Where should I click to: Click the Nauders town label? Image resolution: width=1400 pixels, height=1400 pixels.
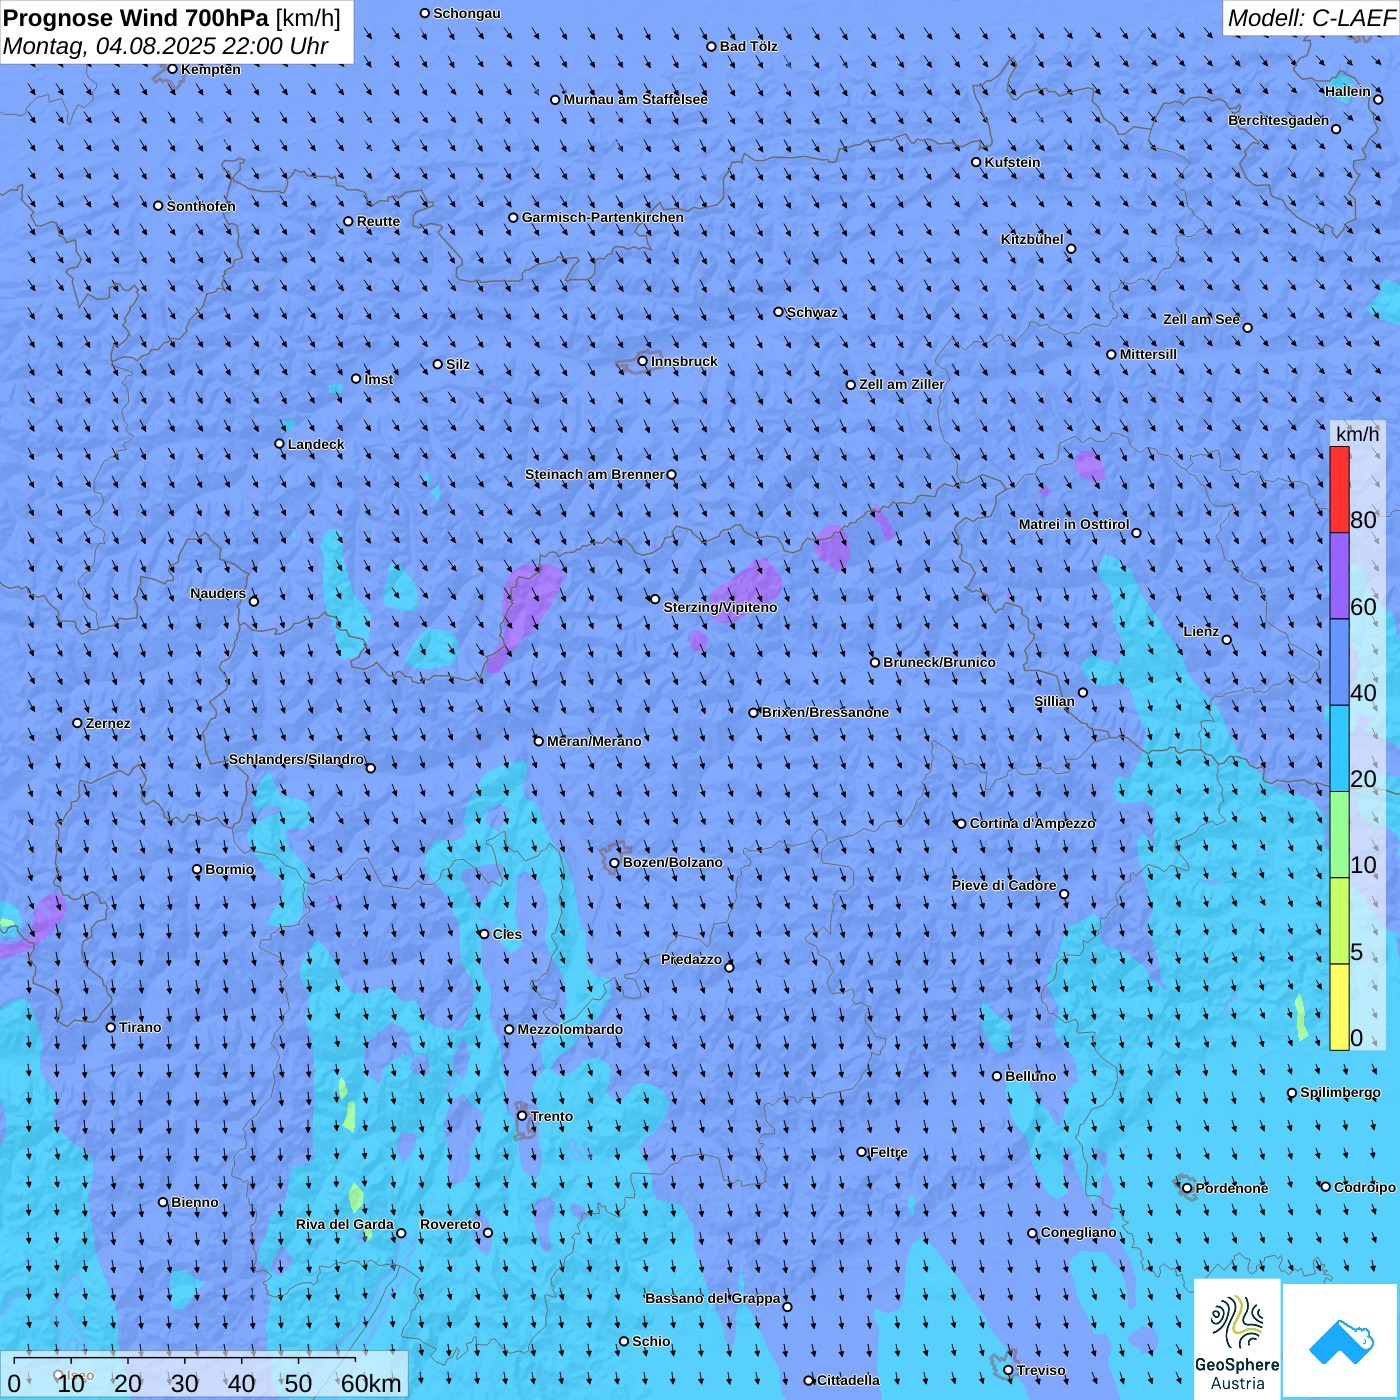[x=217, y=593]
